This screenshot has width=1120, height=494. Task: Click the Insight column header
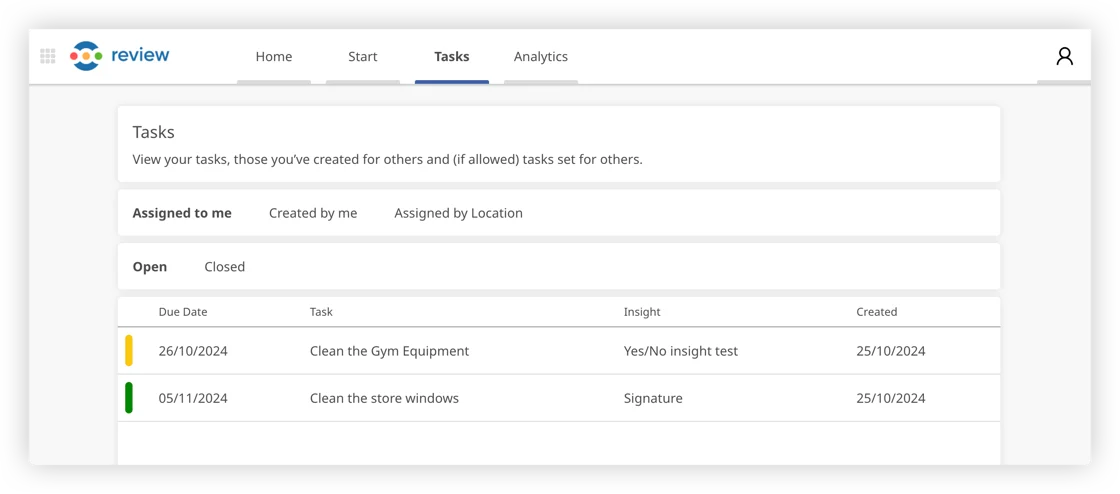[642, 312]
